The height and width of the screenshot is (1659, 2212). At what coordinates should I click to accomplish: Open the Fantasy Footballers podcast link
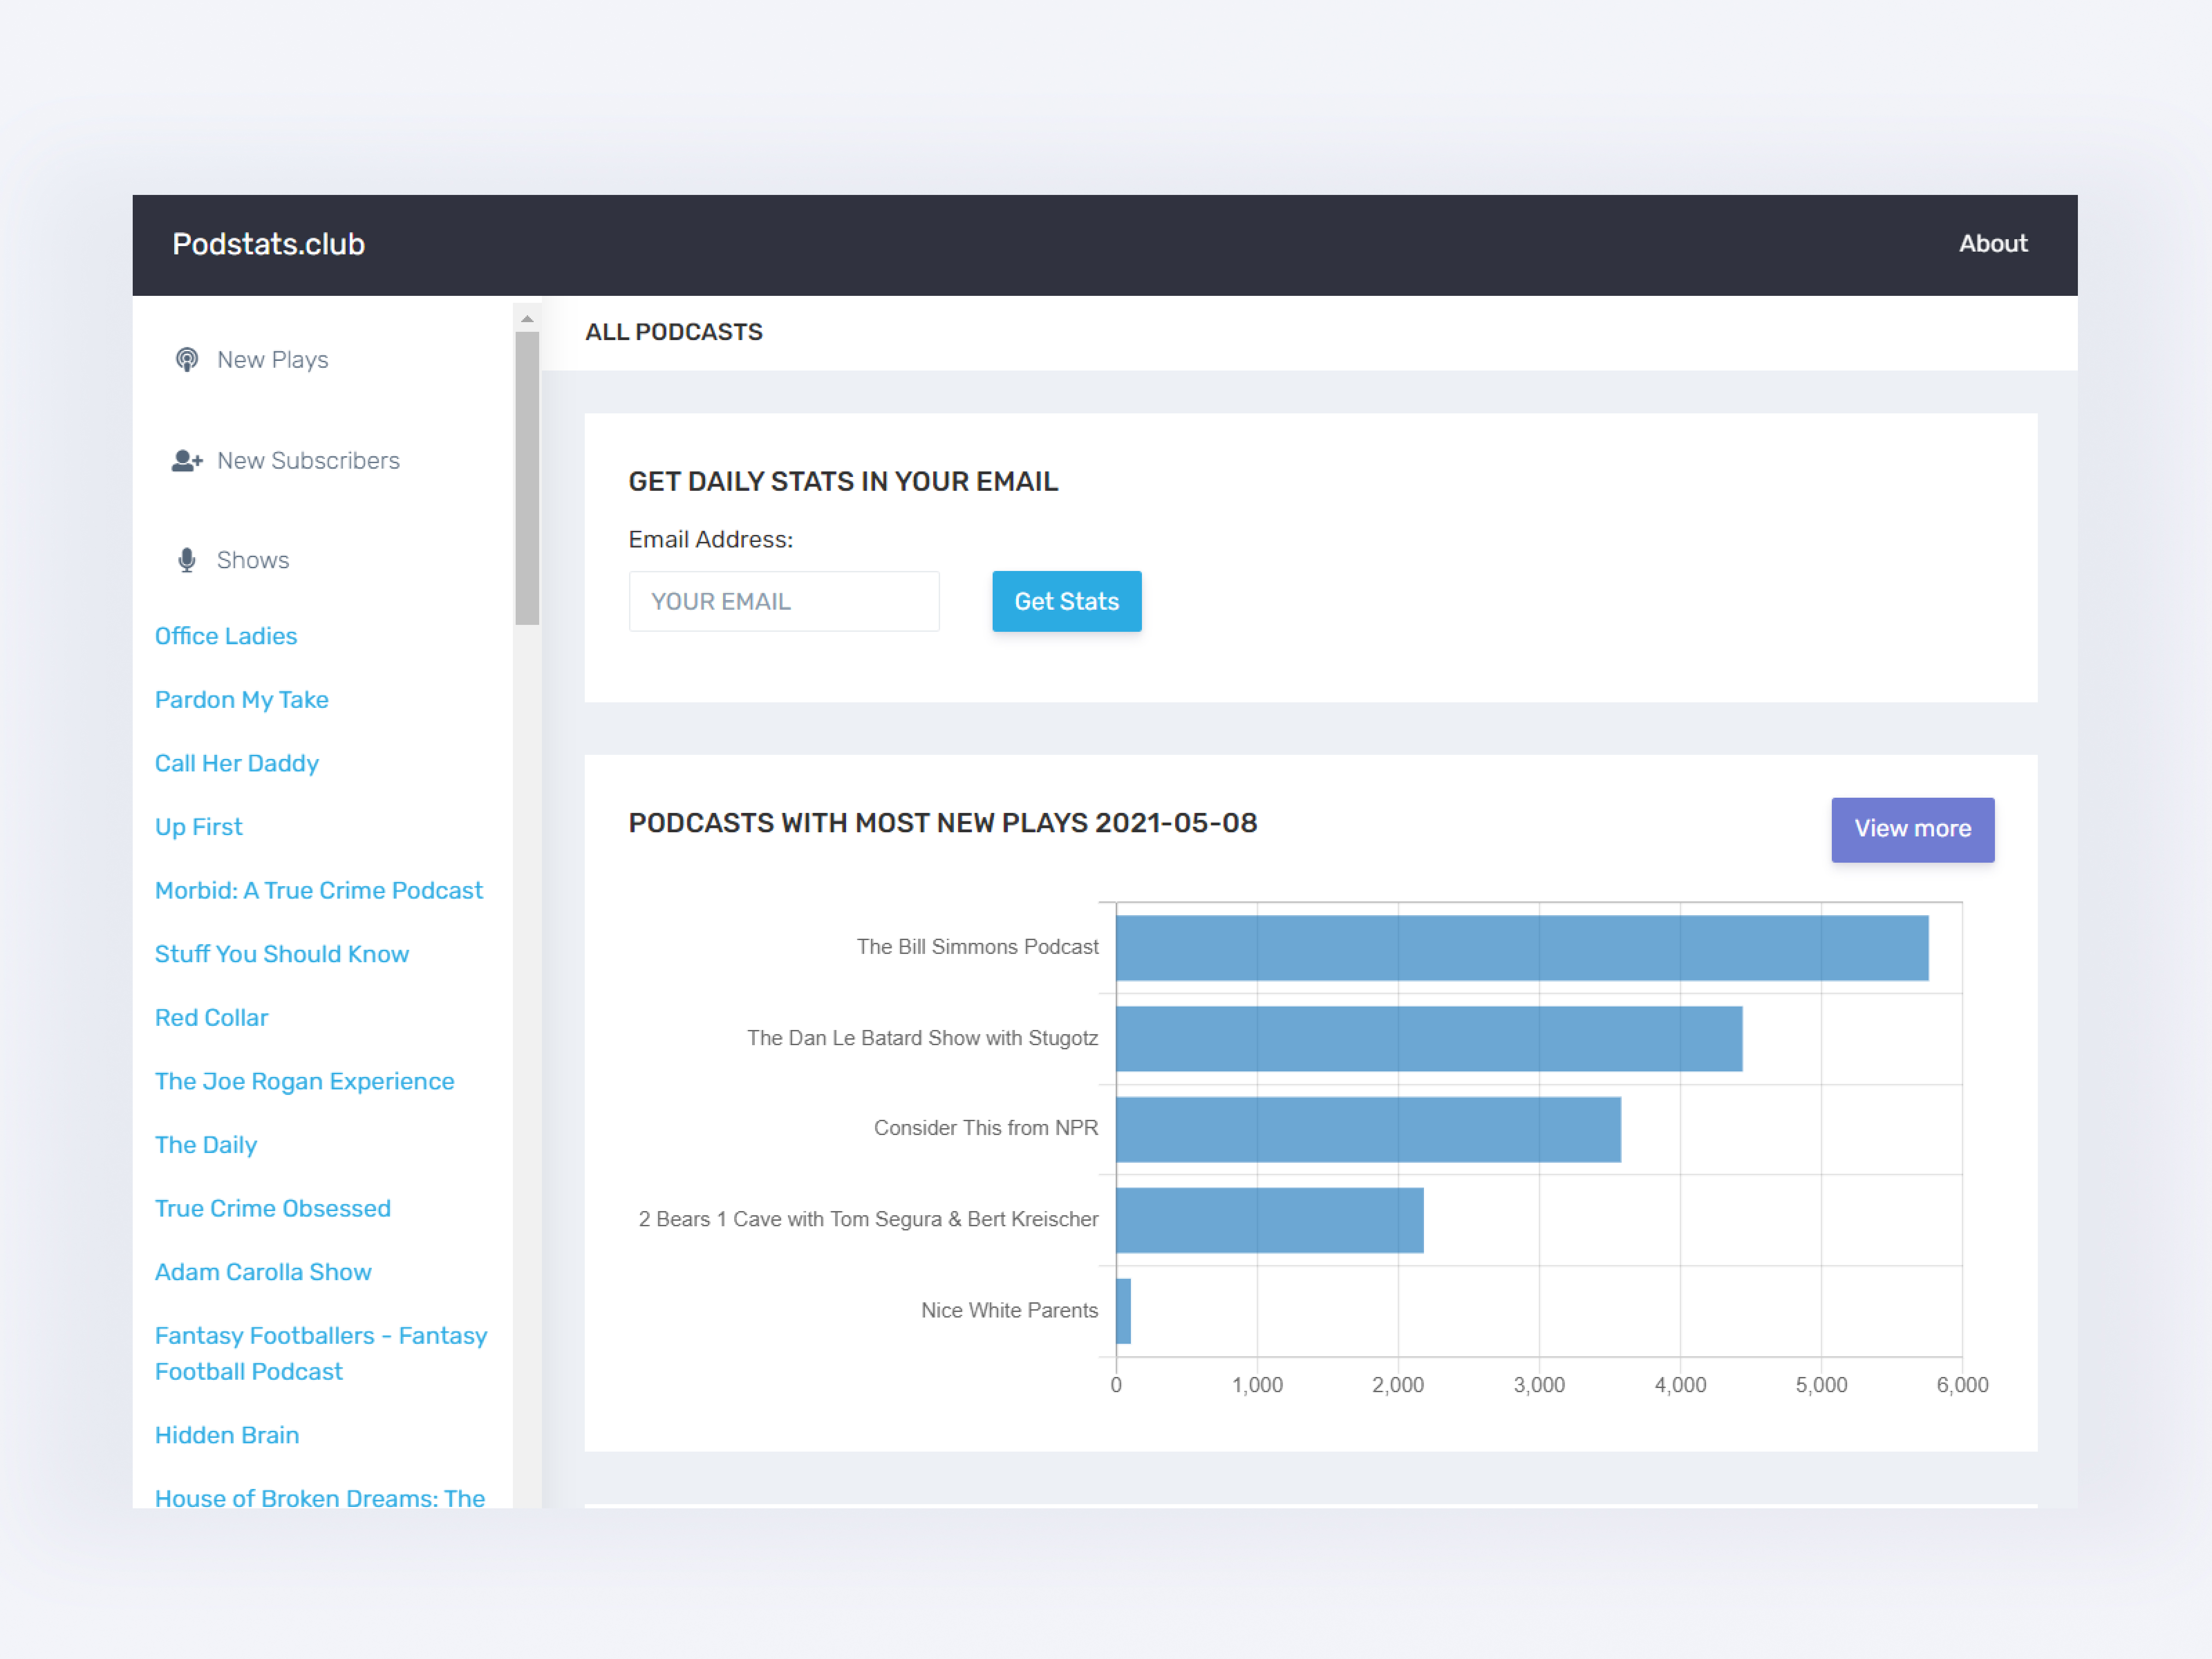tap(321, 1354)
